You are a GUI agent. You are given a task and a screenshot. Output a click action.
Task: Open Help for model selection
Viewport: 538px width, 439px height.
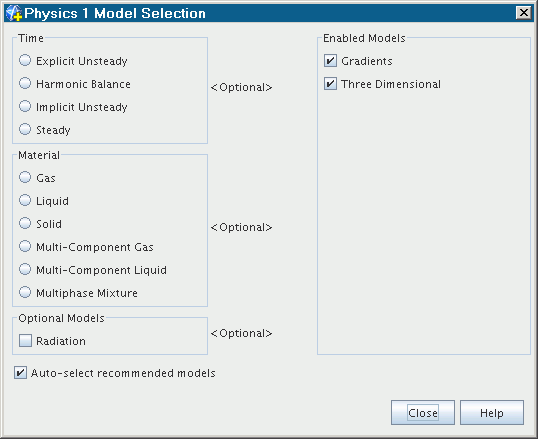point(492,413)
